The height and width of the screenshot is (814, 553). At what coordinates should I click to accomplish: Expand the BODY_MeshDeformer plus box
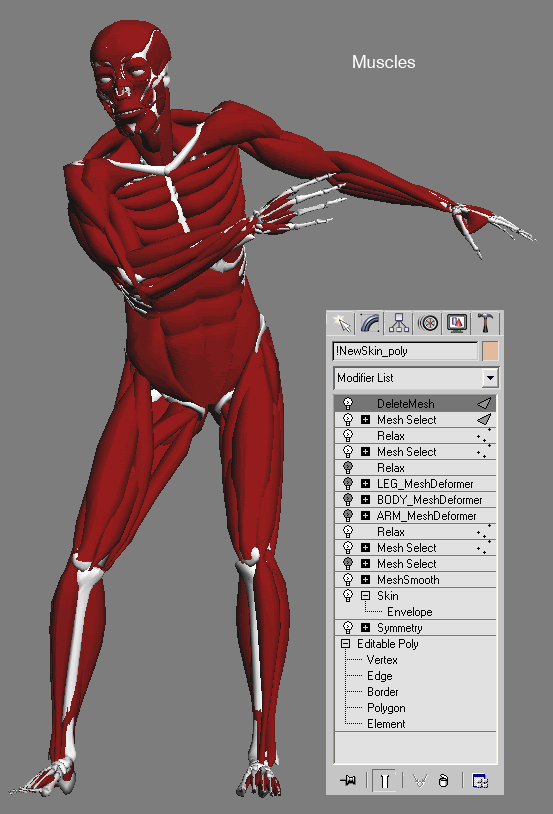click(x=366, y=499)
